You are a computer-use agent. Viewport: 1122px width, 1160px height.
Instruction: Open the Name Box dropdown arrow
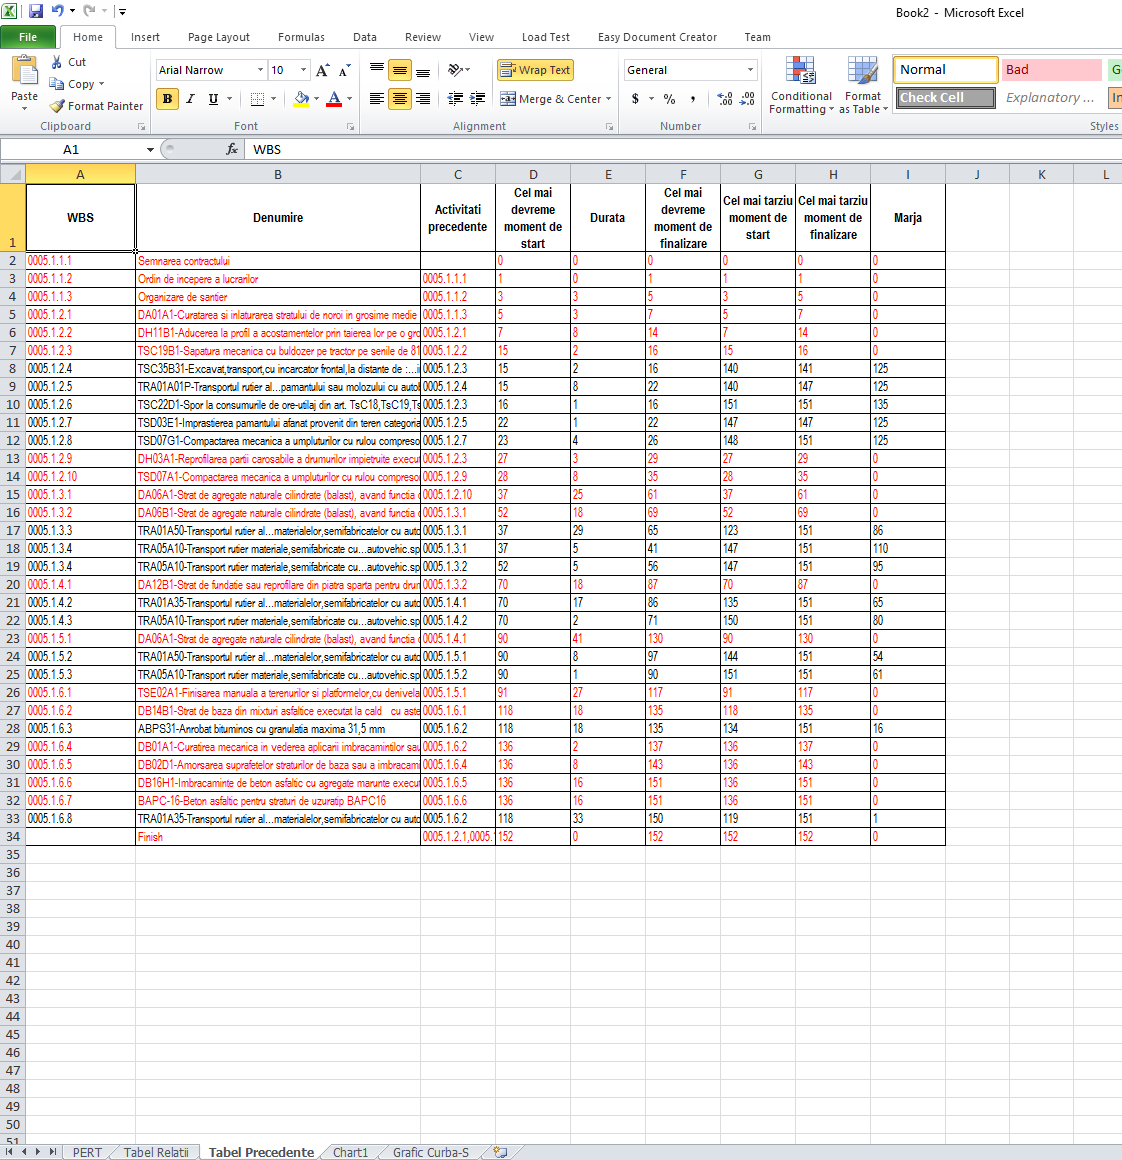point(150,149)
